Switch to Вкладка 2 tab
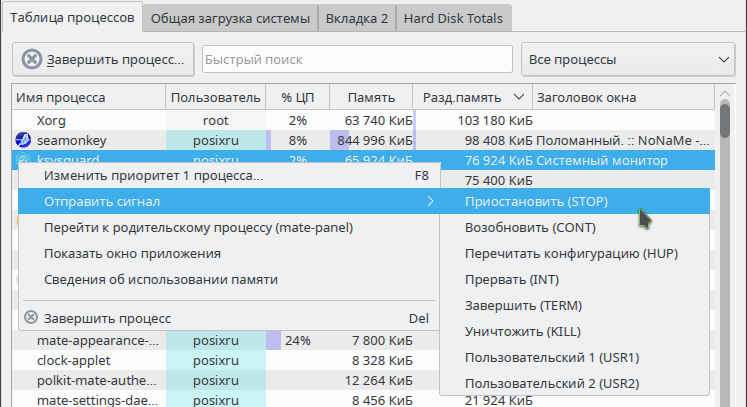This screenshot has height=407, width=747. point(357,19)
